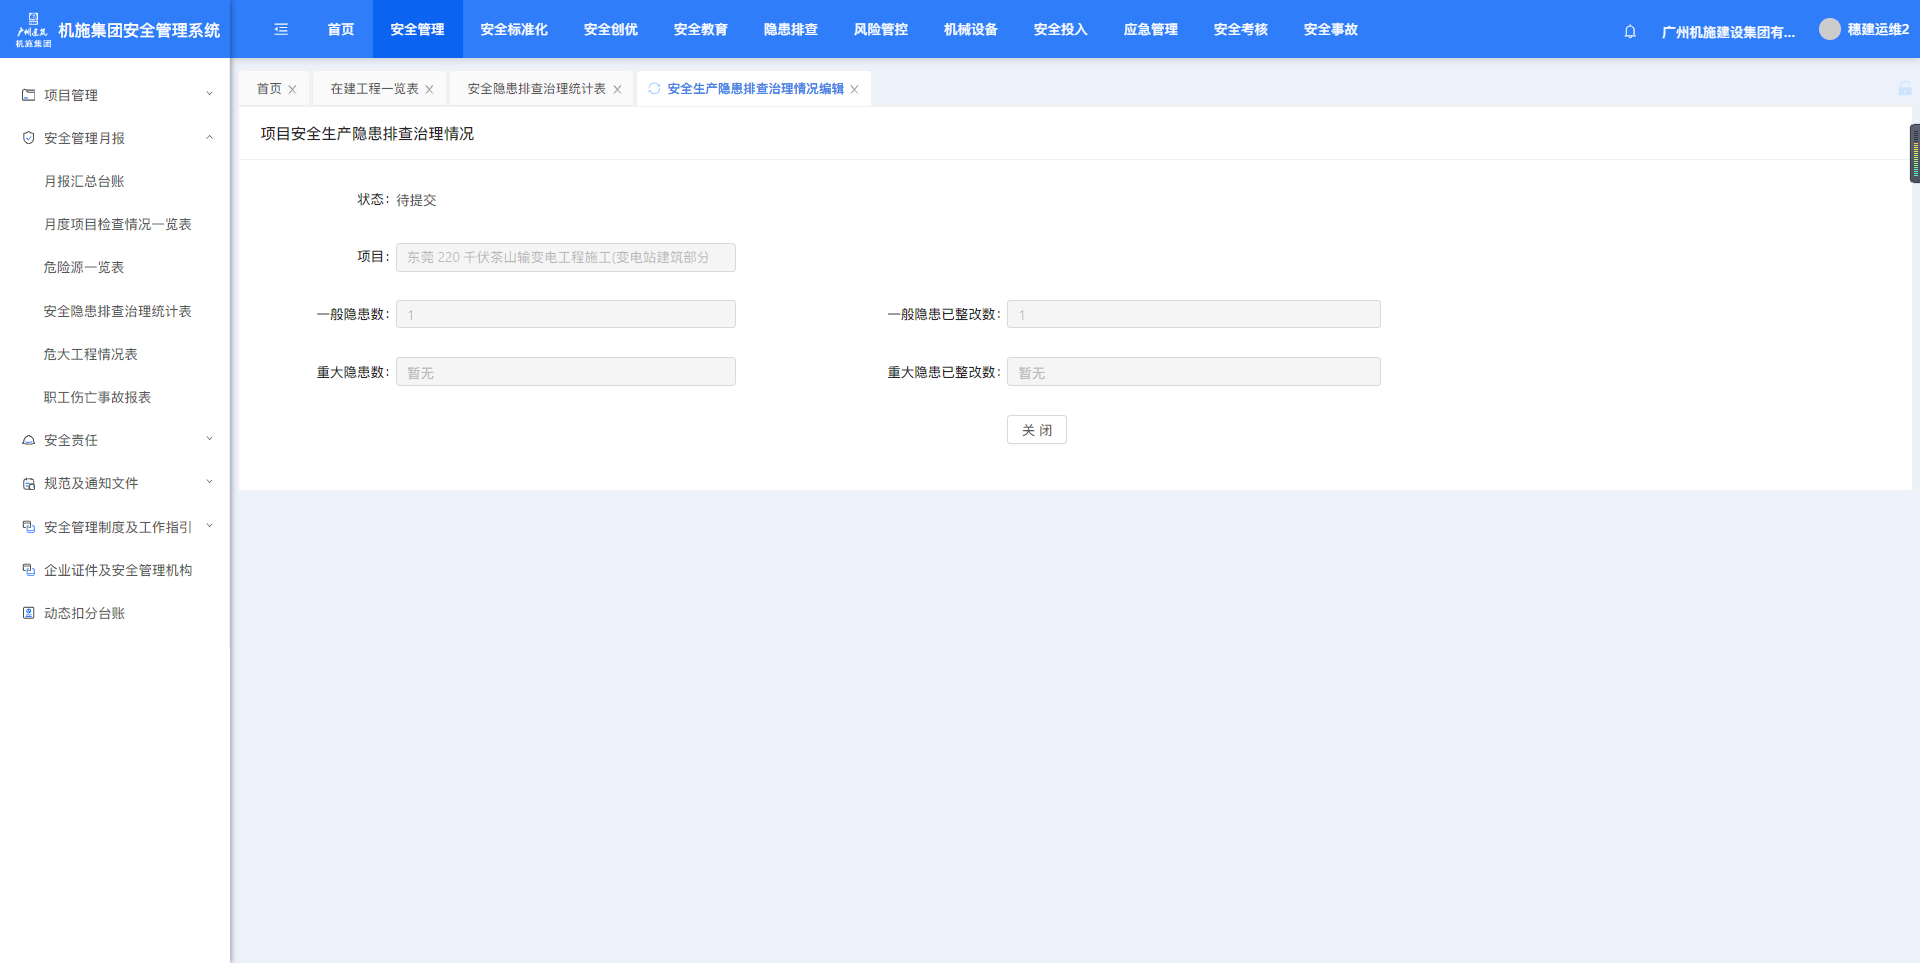This screenshot has width=1920, height=963.
Task: Open 月报汇总台账 in the sidebar
Action: tap(84, 181)
